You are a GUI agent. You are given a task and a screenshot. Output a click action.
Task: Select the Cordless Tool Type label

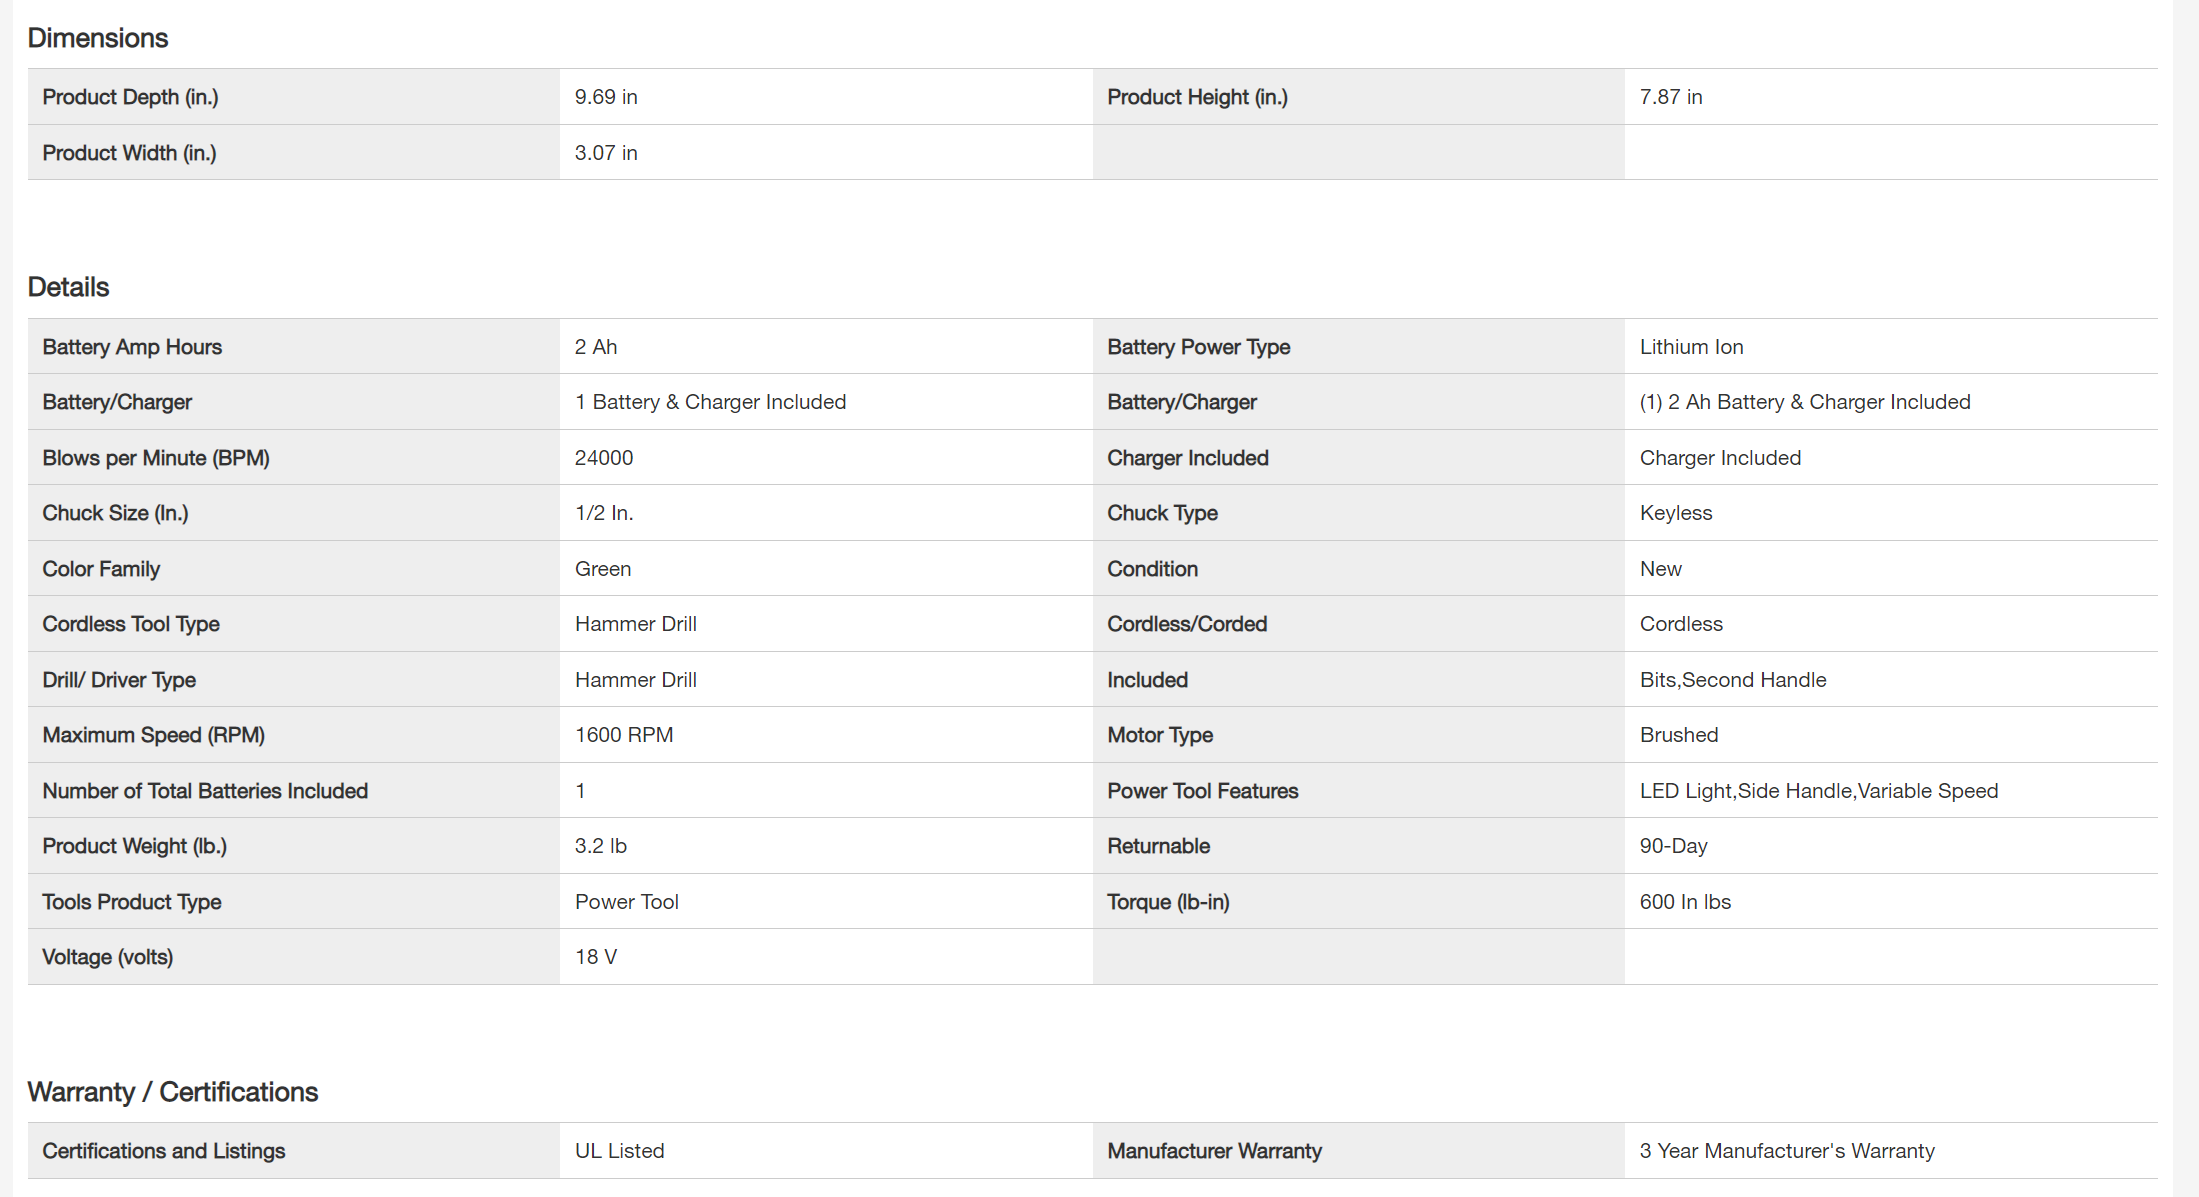pyautogui.click(x=131, y=624)
